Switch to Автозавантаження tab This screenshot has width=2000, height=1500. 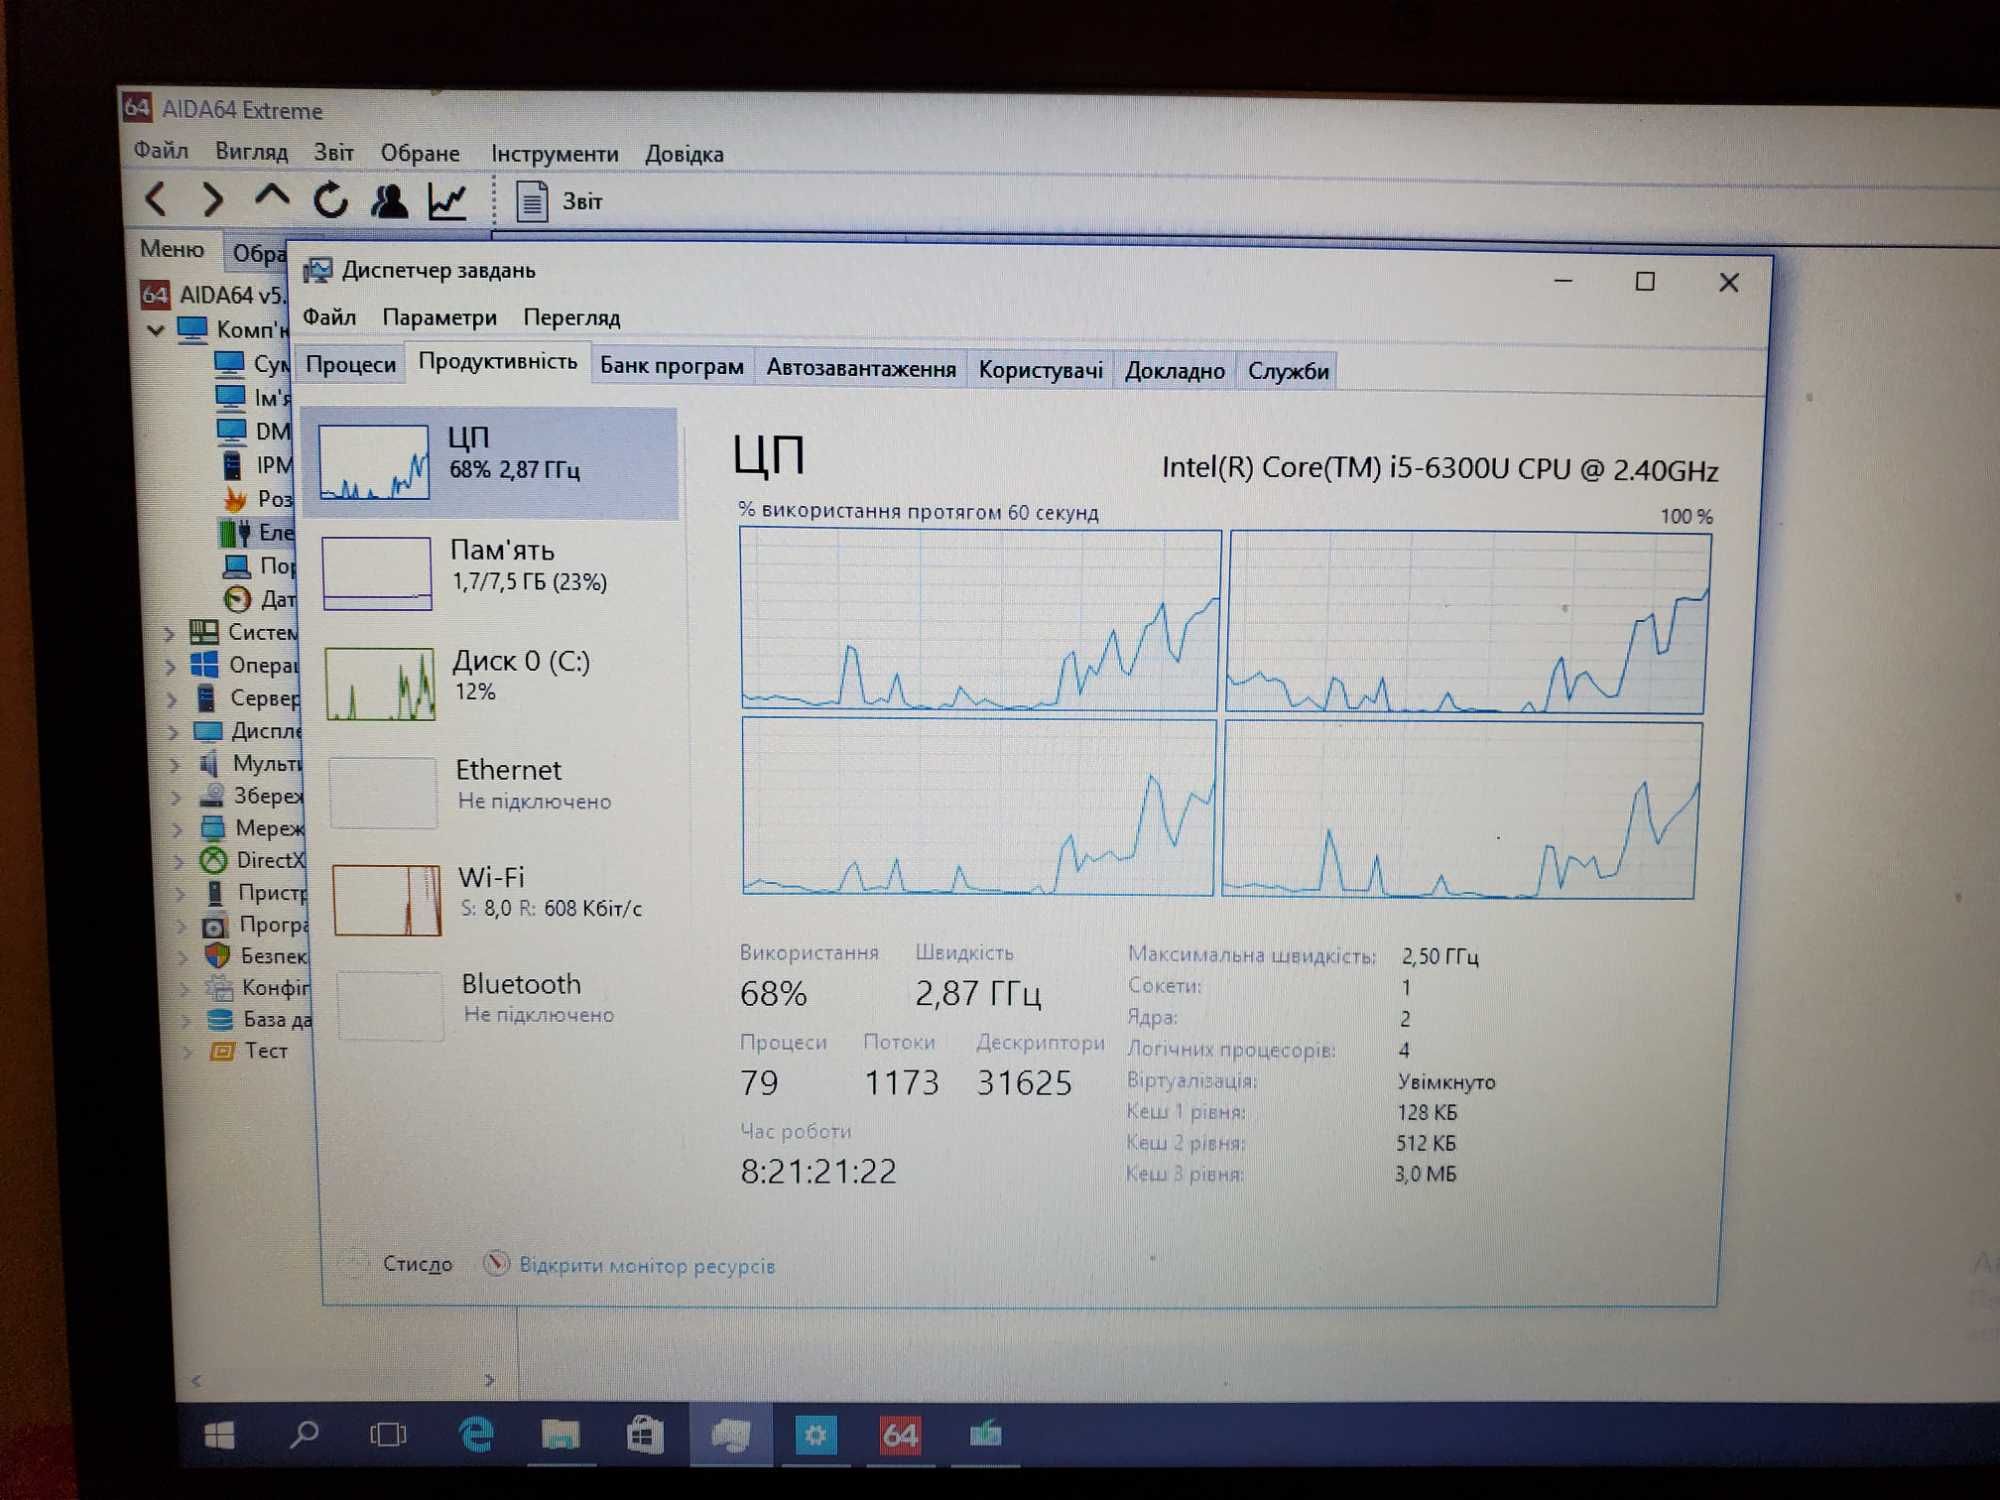tap(861, 368)
